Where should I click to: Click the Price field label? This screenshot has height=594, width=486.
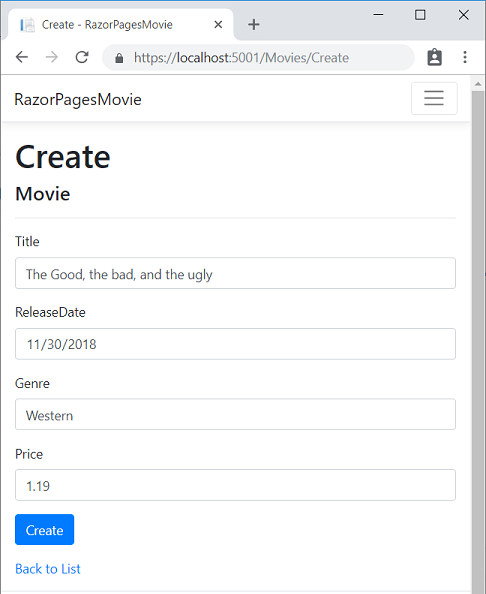(29, 454)
